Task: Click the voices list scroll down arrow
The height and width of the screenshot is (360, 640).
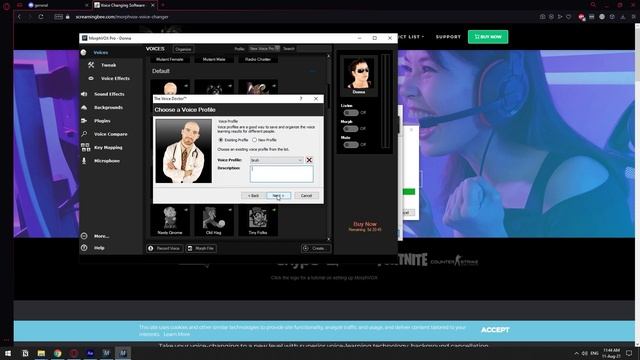Action: click(329, 239)
